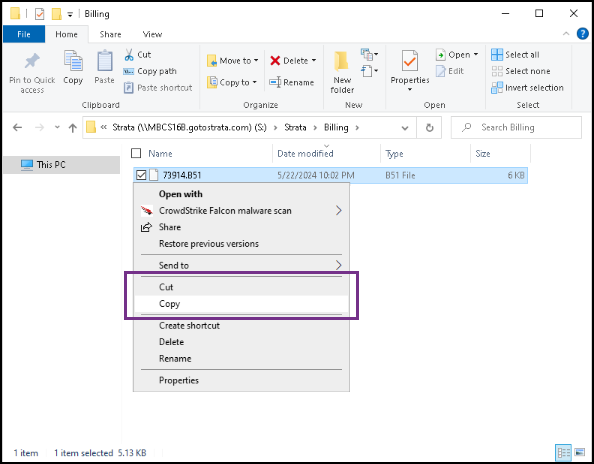Expand the Send to submenu
This screenshot has width=594, height=464.
coord(241,265)
